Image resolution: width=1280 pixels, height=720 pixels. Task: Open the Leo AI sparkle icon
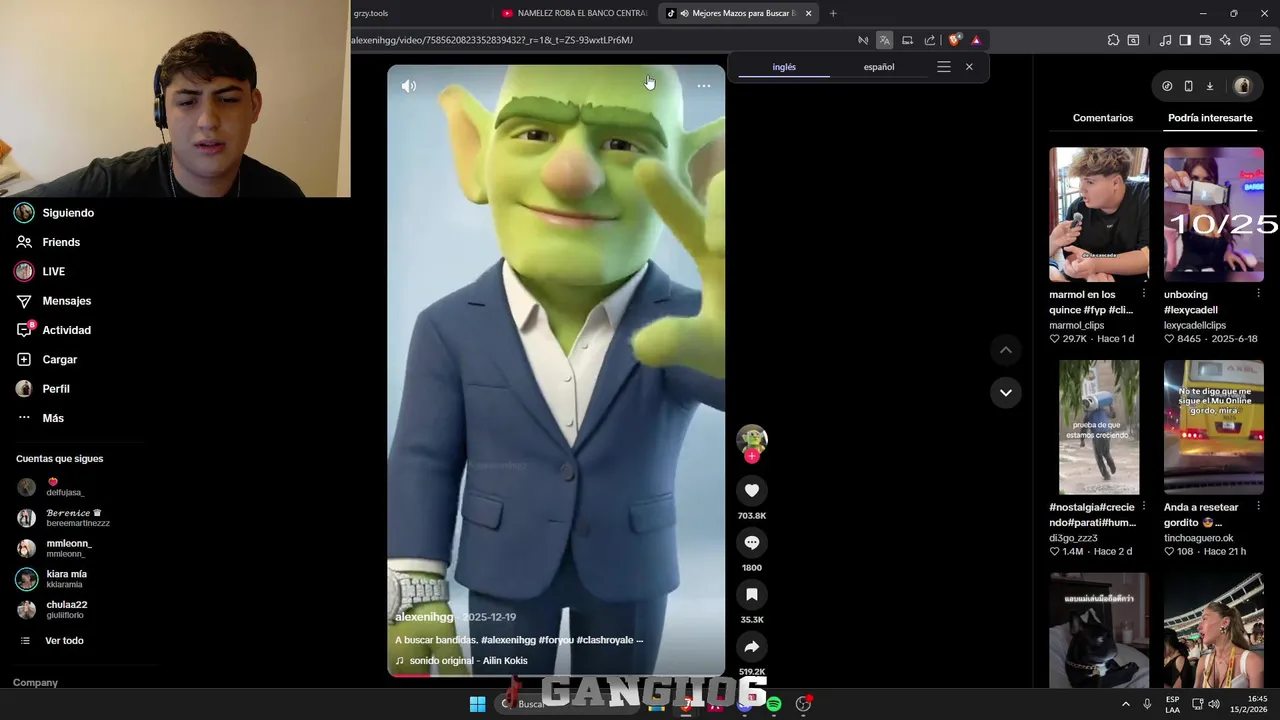(x=1225, y=40)
